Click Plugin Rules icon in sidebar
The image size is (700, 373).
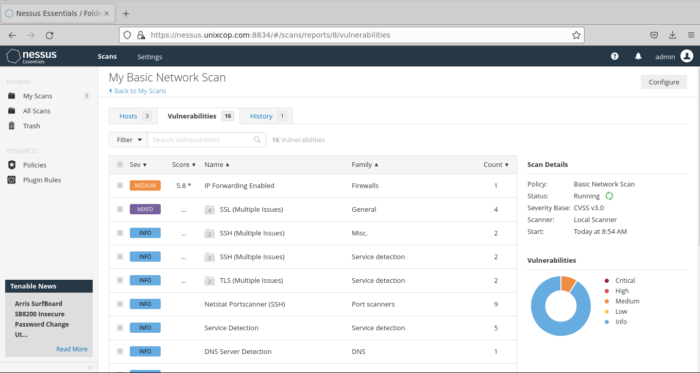click(x=12, y=180)
